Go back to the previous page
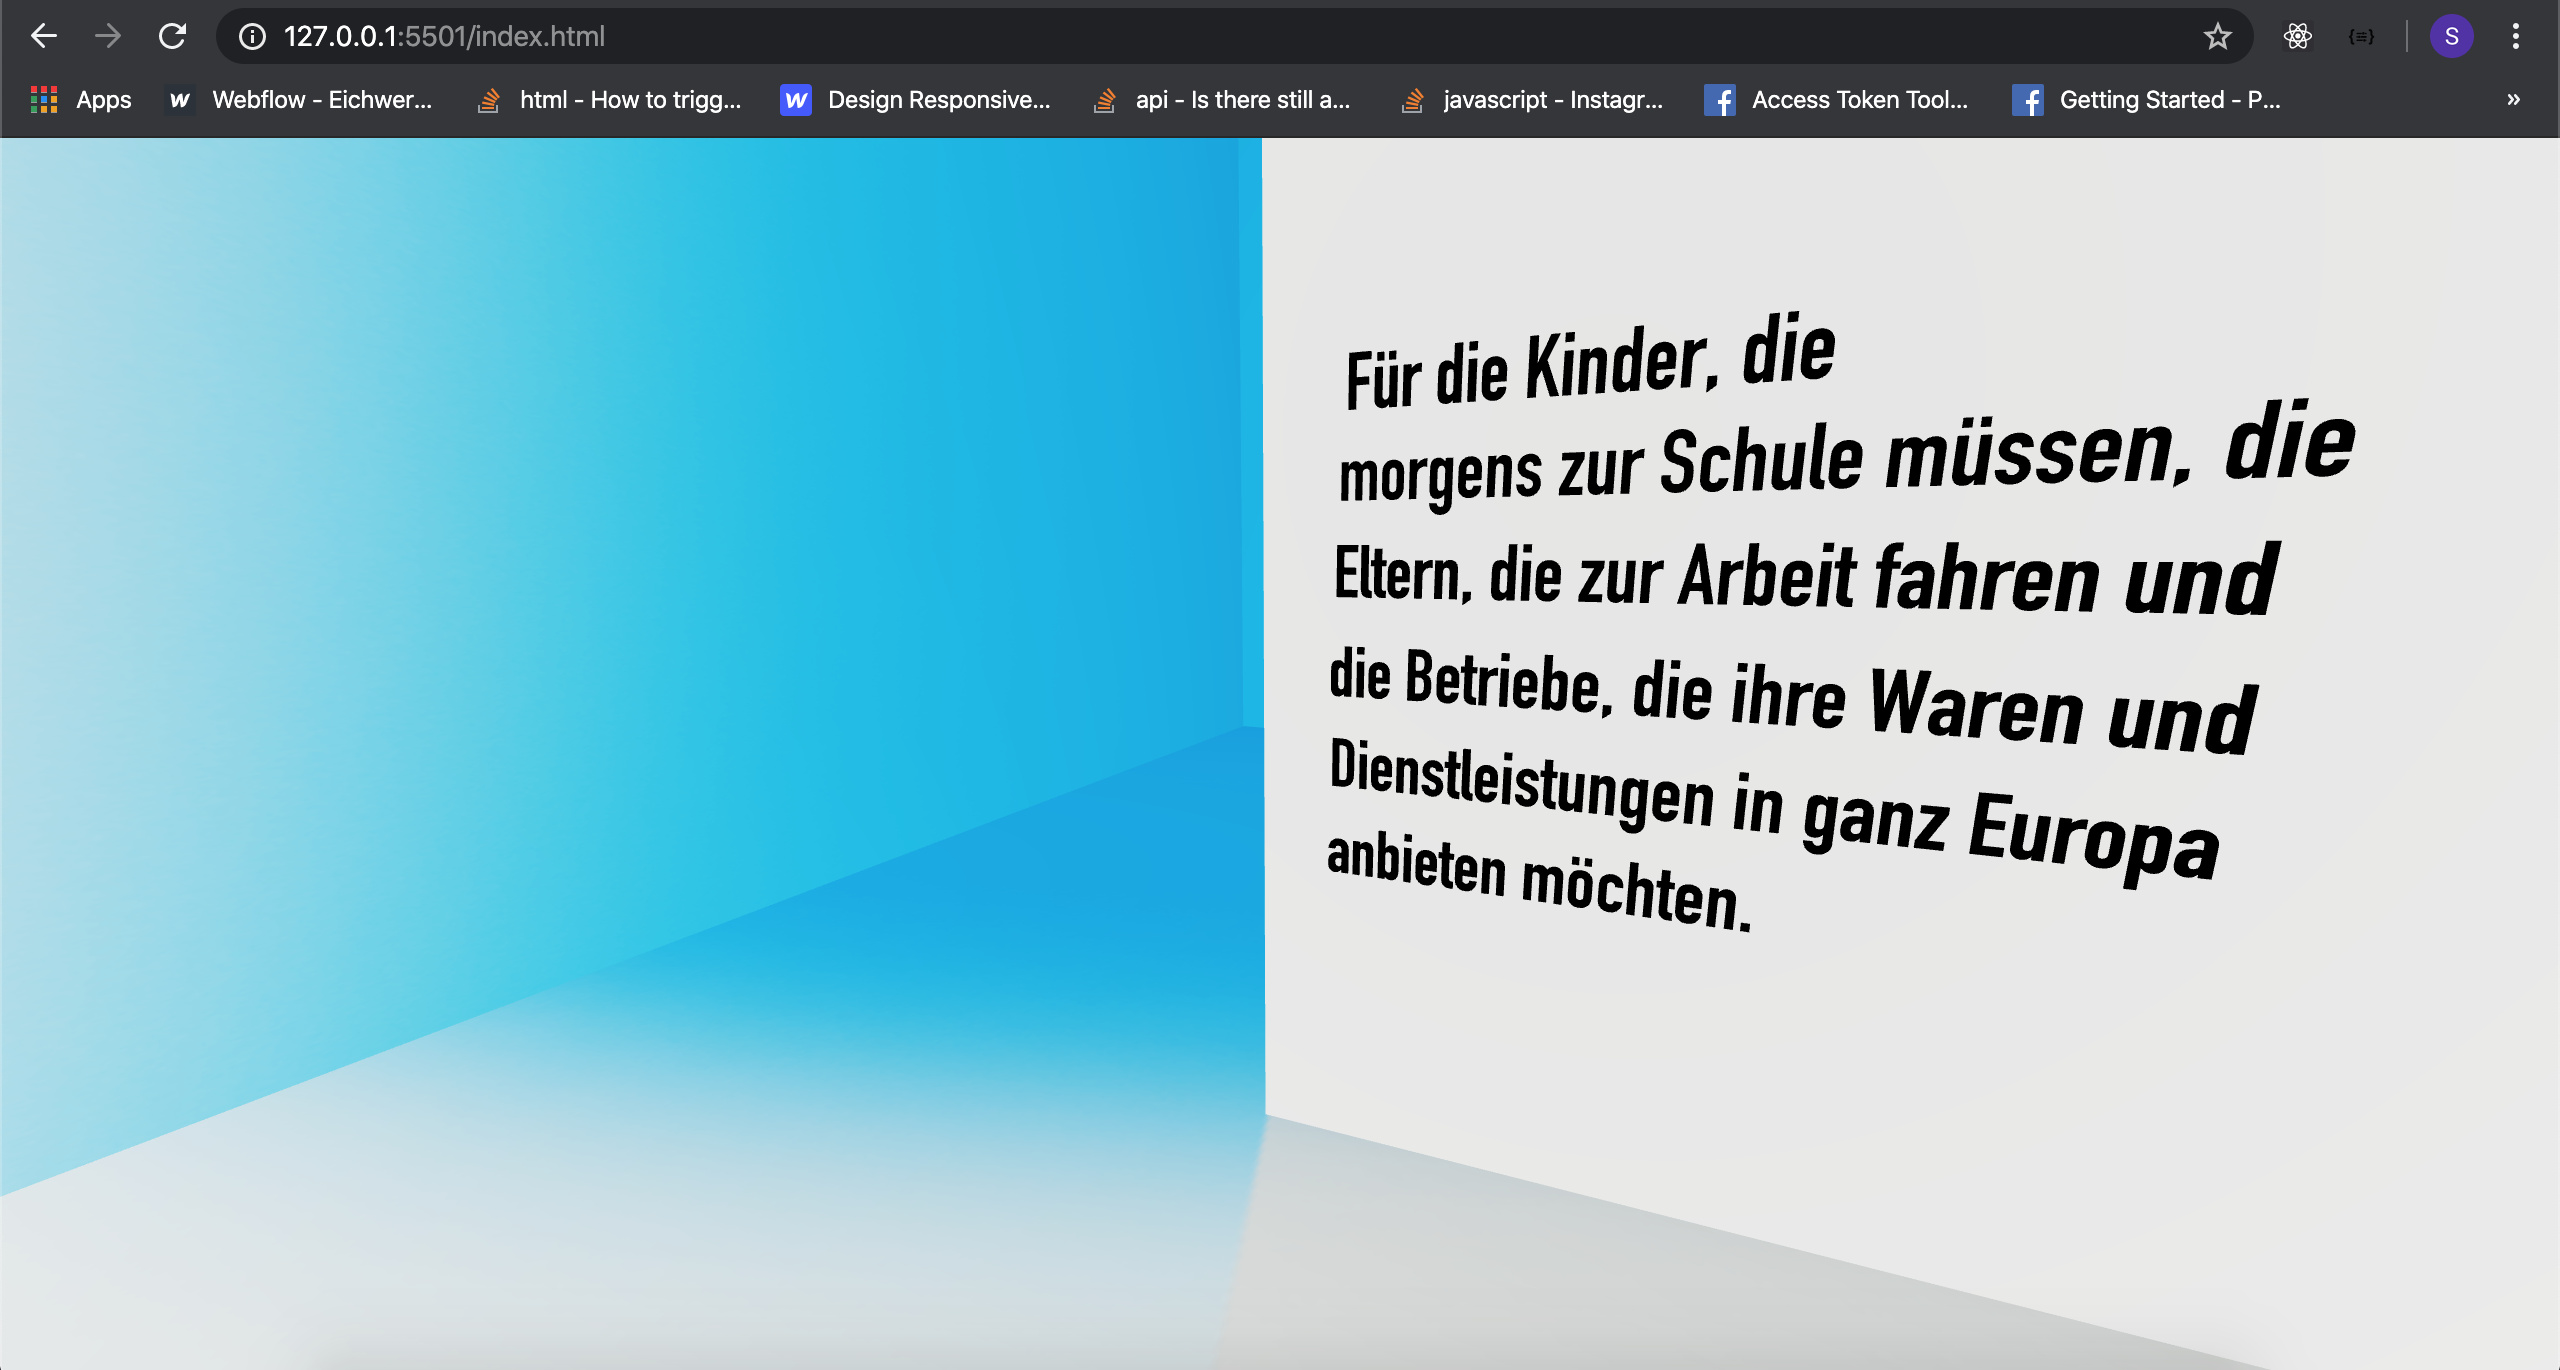The image size is (2560, 1370). click(x=44, y=37)
